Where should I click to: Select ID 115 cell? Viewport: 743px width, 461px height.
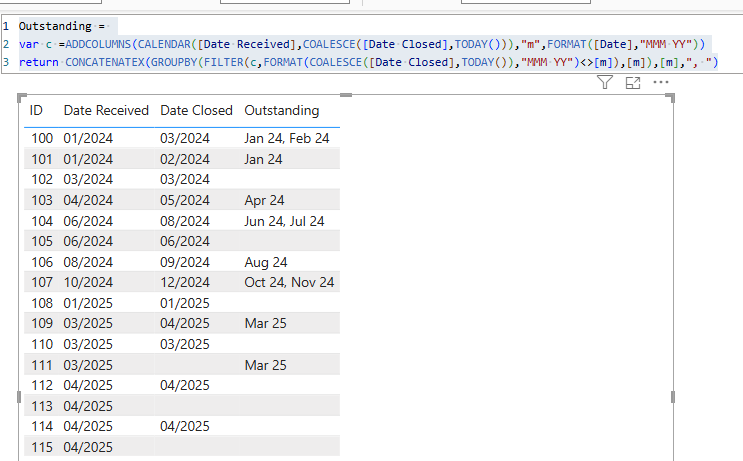click(x=42, y=447)
